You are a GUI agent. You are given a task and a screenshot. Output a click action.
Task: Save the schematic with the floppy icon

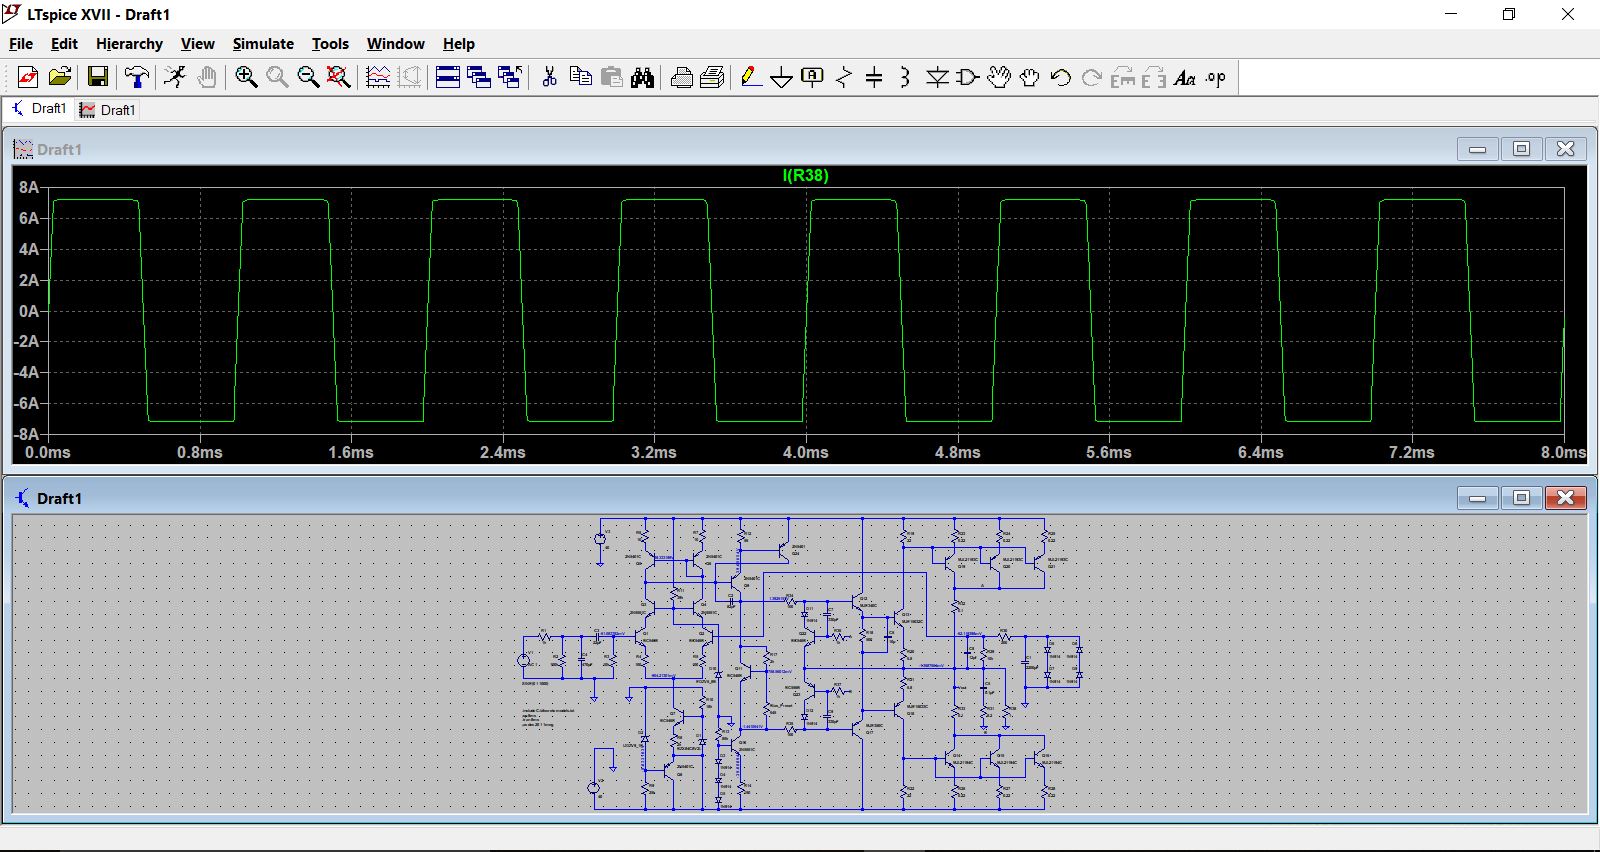pos(98,77)
